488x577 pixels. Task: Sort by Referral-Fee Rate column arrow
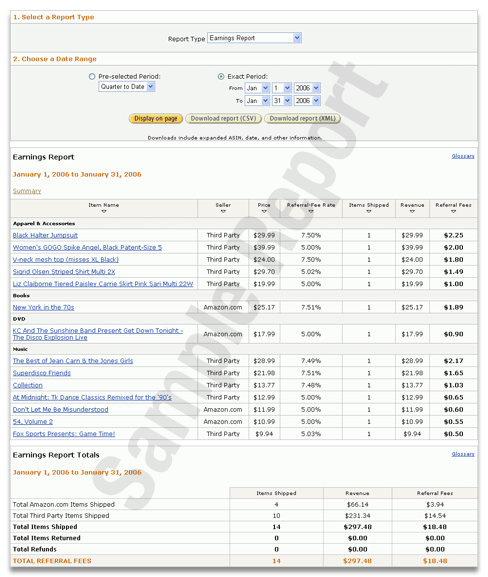(311, 212)
